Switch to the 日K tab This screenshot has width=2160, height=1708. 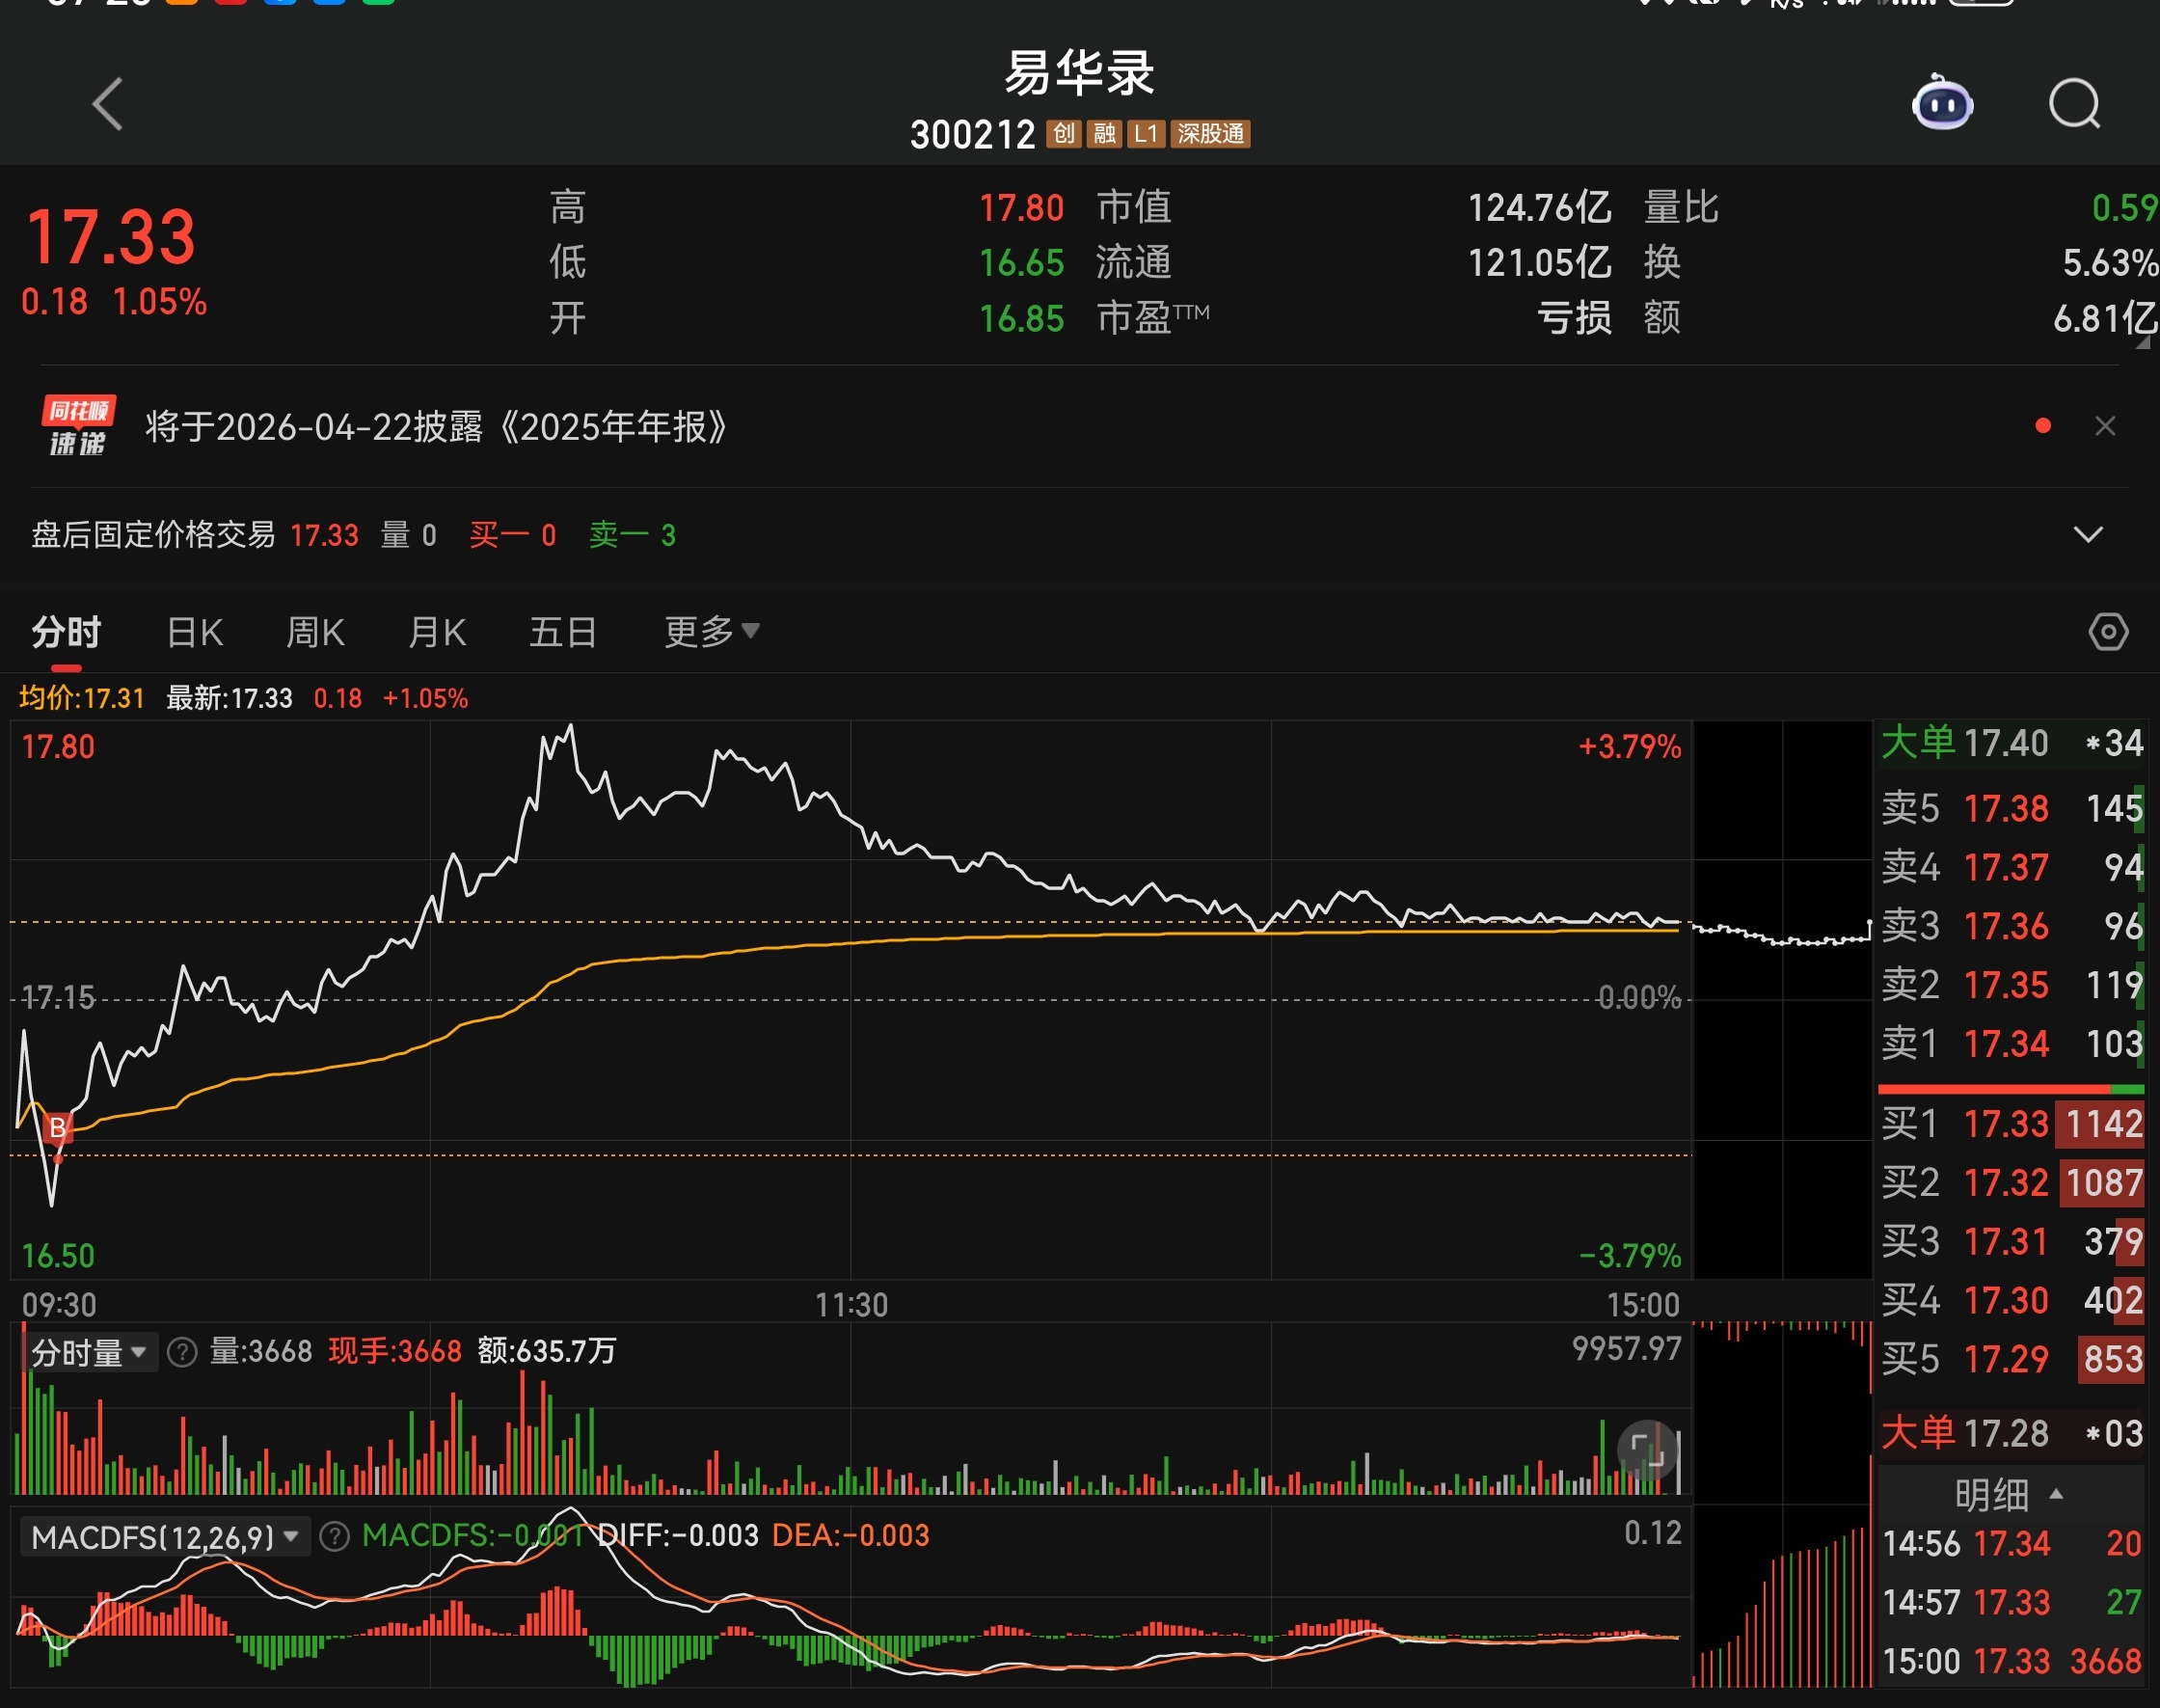tap(195, 632)
